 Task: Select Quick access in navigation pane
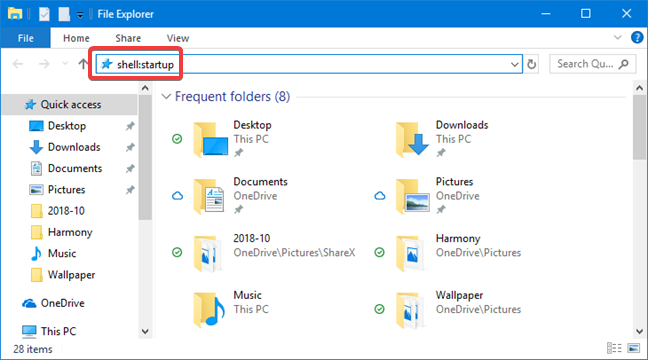tap(69, 105)
